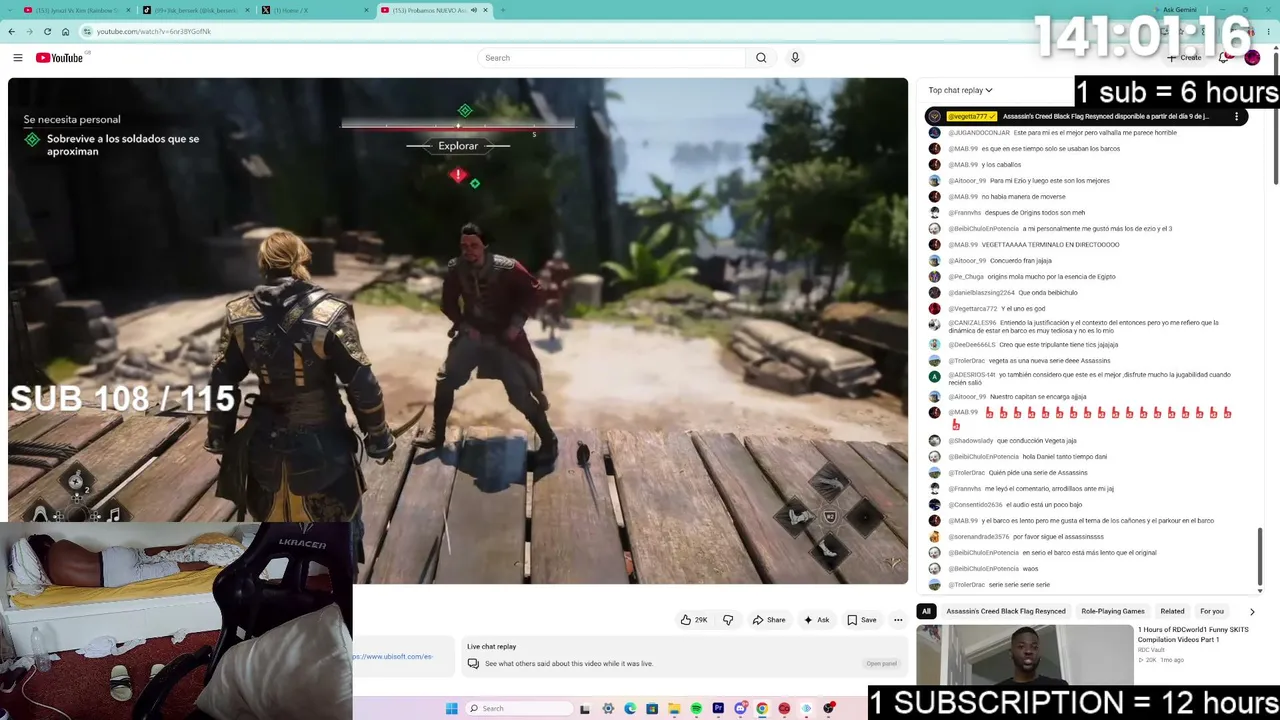Click the Share button
This screenshot has height=720, width=1280.
pyautogui.click(x=768, y=620)
